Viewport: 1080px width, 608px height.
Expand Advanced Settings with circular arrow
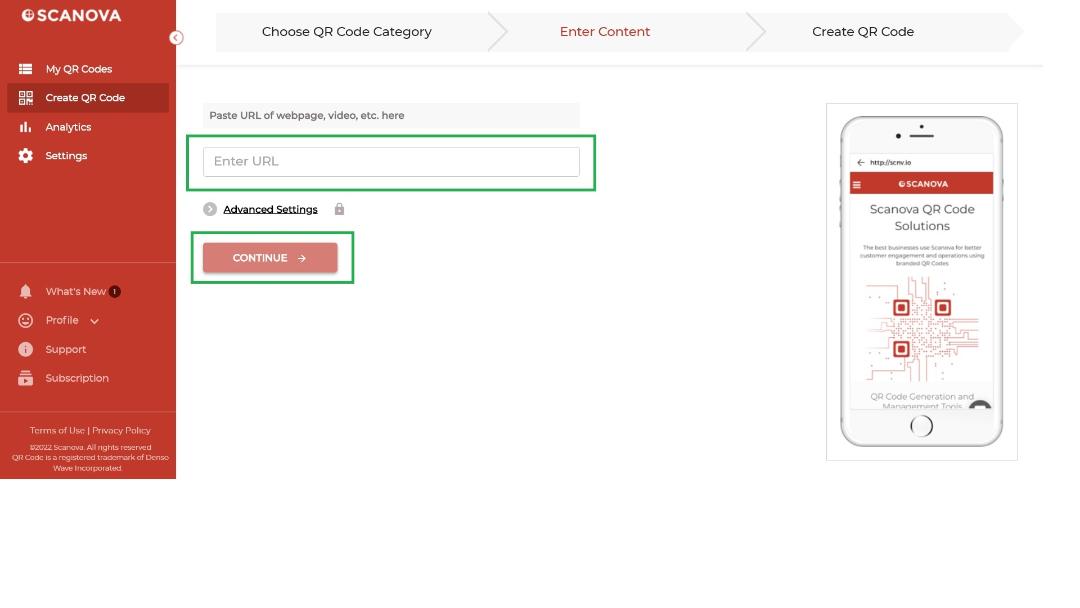(210, 209)
